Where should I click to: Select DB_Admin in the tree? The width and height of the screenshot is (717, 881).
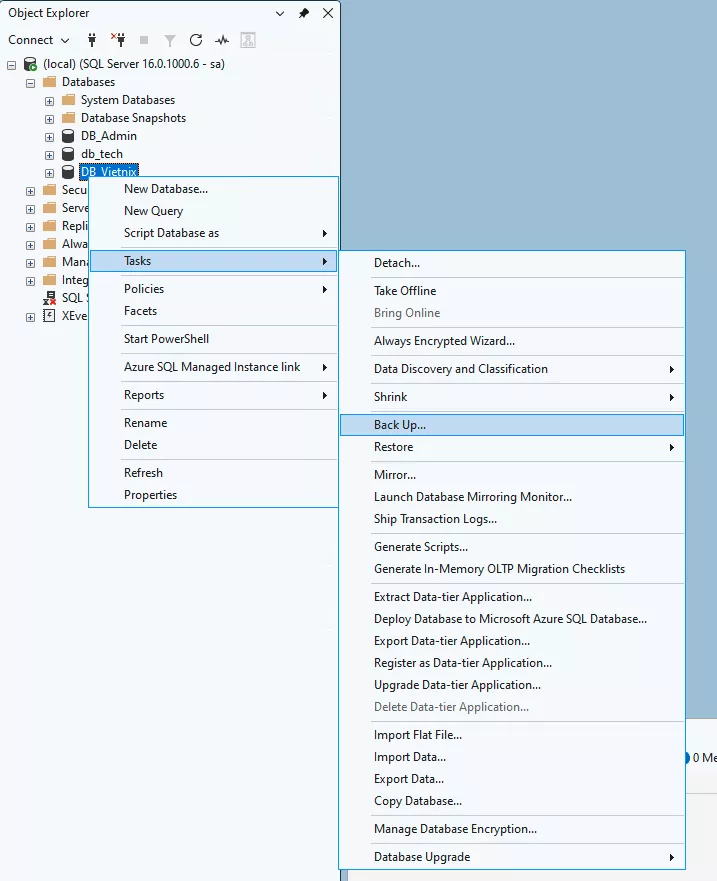(109, 136)
